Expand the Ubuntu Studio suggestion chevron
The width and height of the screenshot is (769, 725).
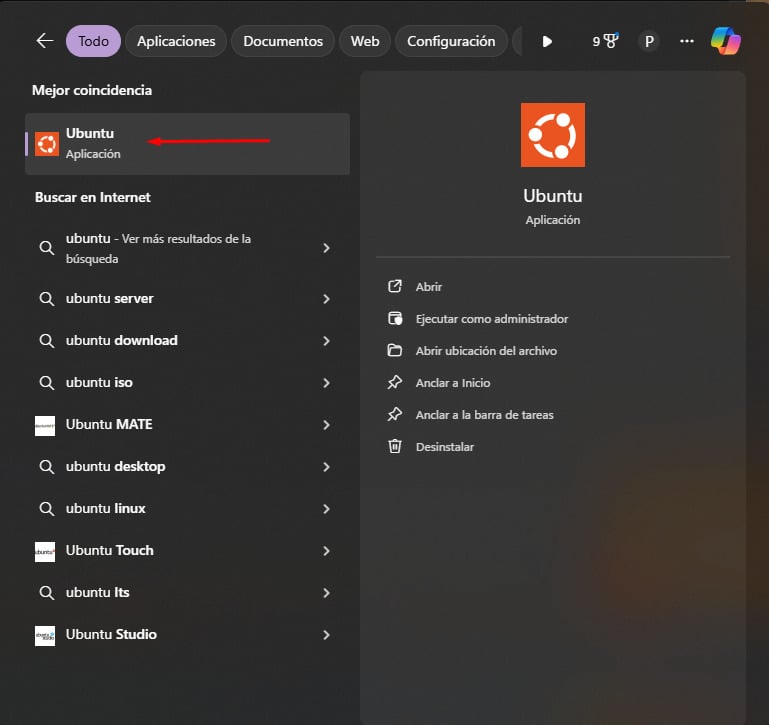(326, 635)
